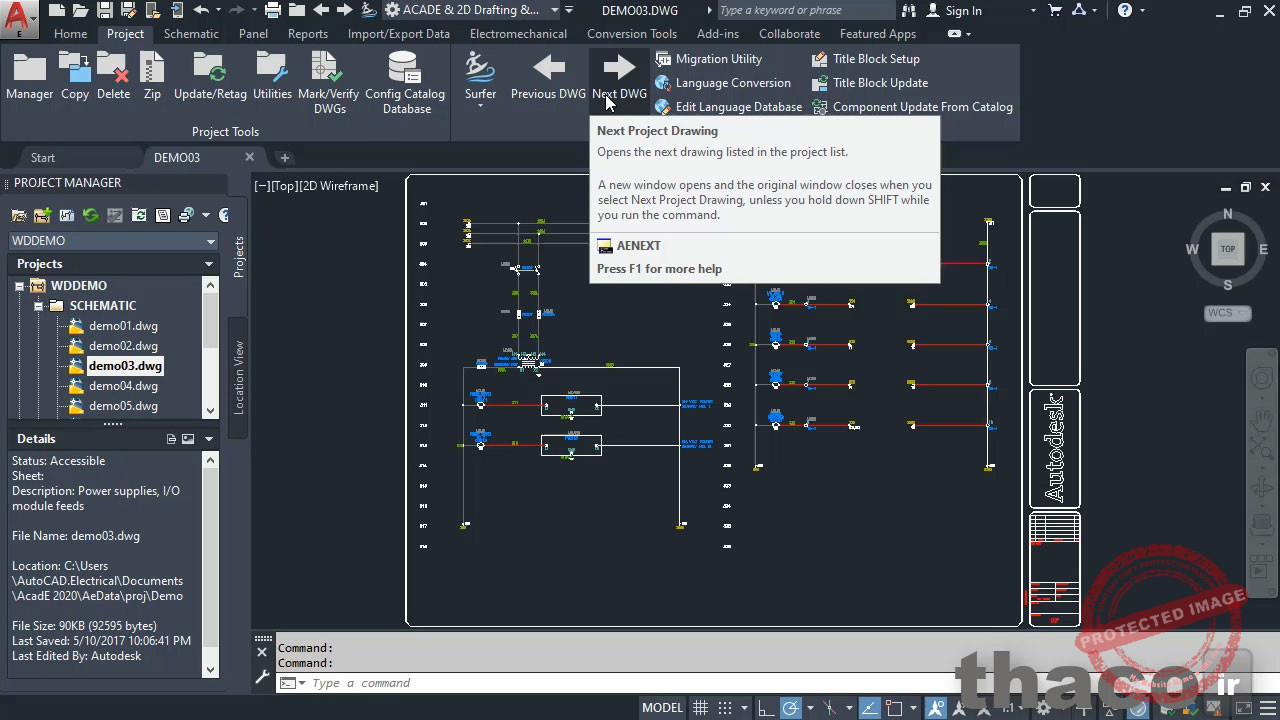1280x720 pixels.
Task: Click Zip project icon in ribbon
Action: pos(152,68)
